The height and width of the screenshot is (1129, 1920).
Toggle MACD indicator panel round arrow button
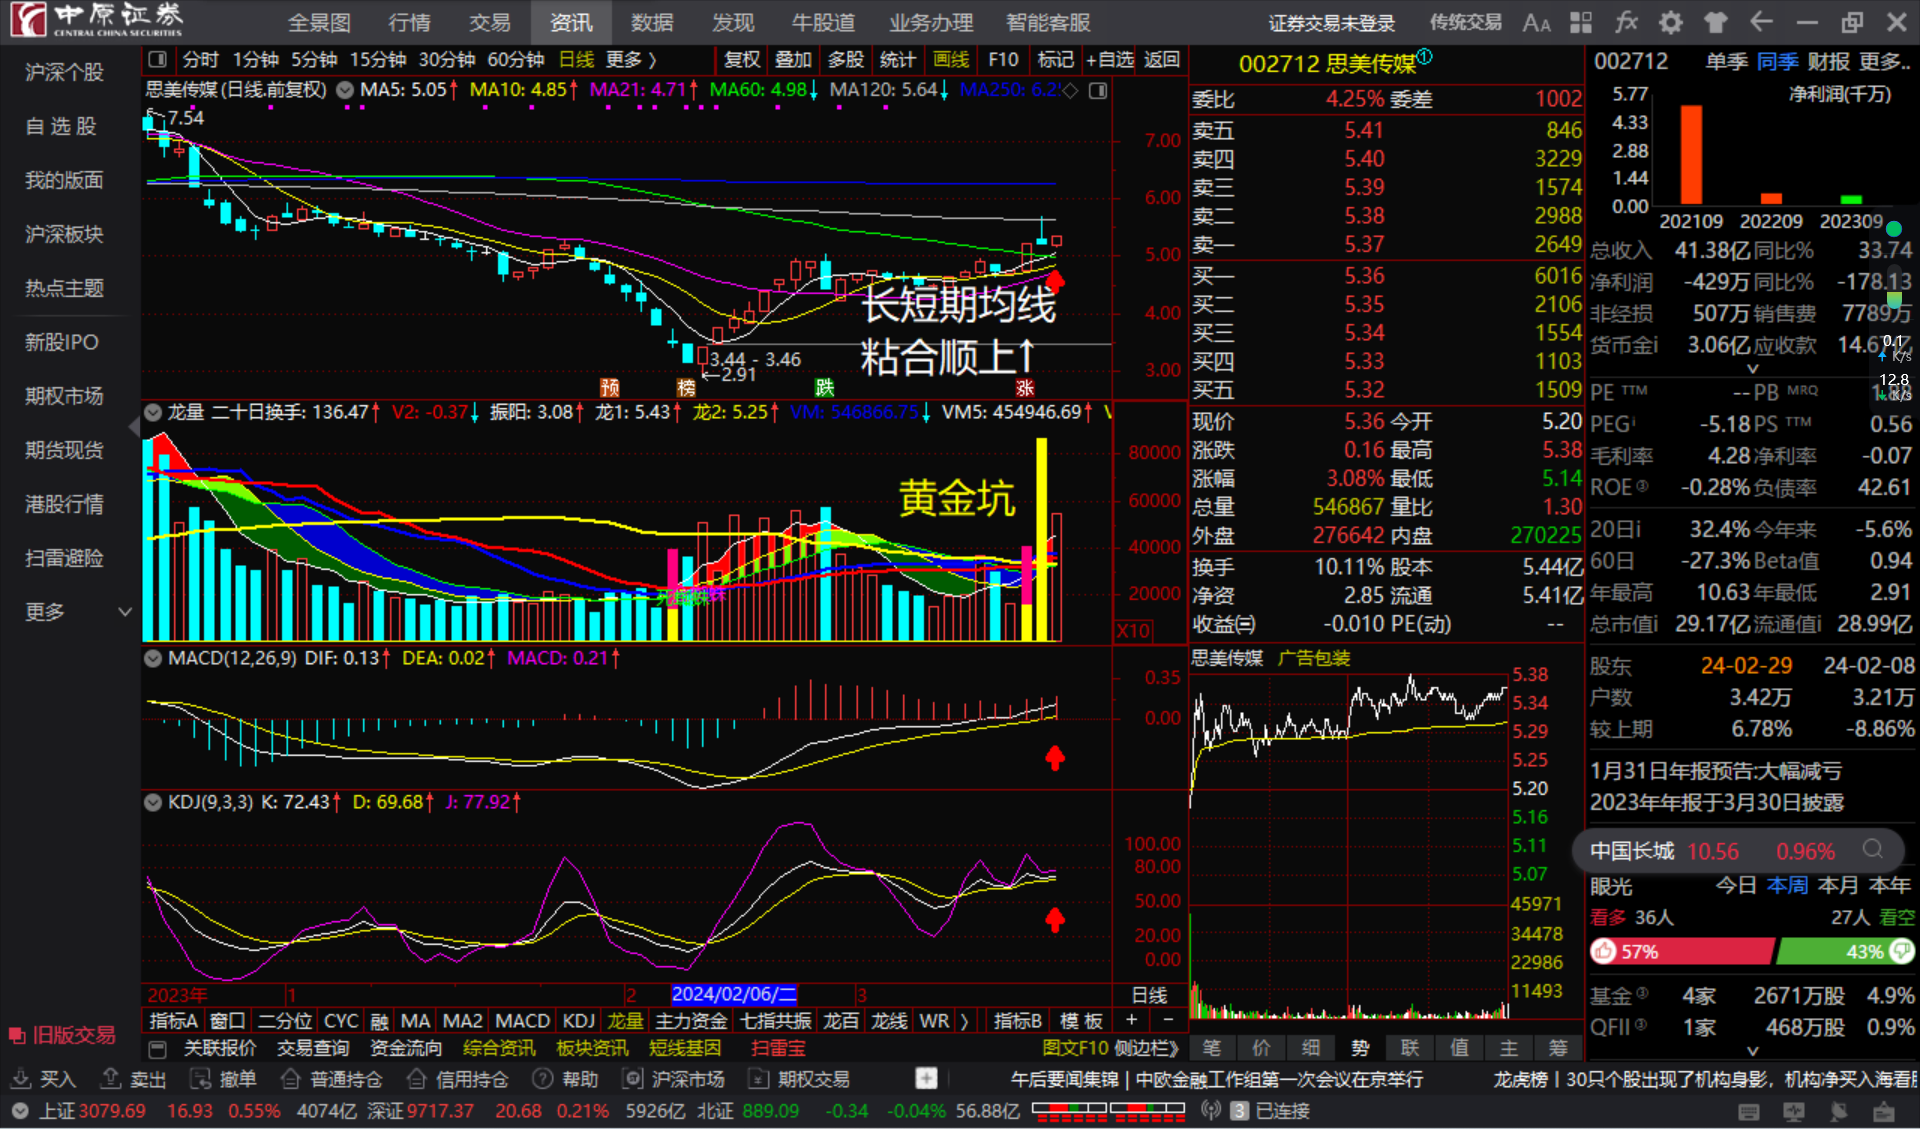click(153, 659)
